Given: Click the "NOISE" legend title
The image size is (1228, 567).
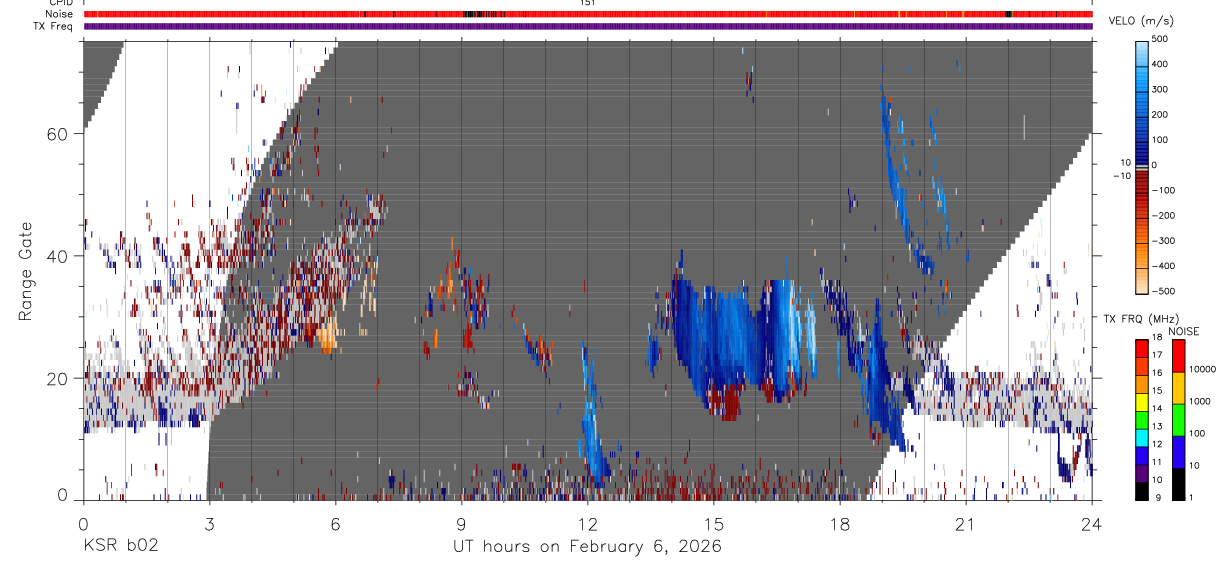Looking at the screenshot, I should [1182, 331].
